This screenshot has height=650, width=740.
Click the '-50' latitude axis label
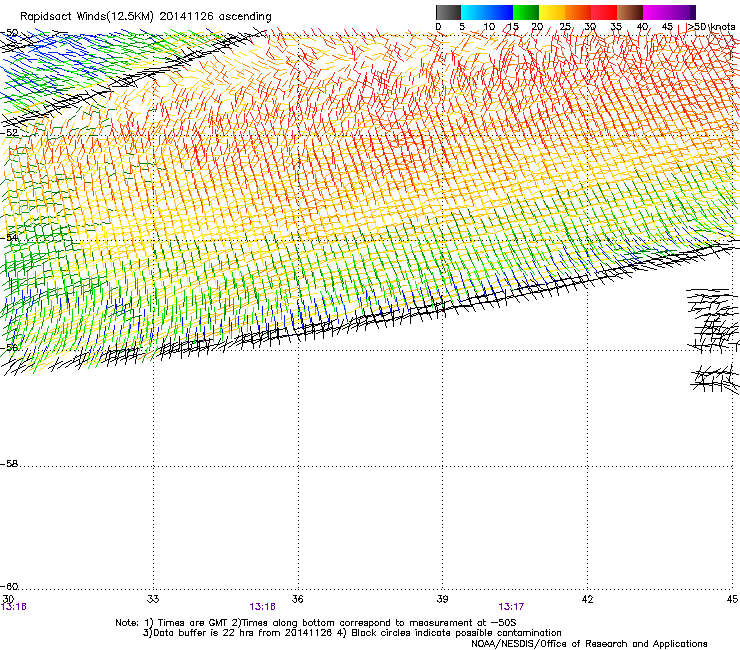pos(9,33)
